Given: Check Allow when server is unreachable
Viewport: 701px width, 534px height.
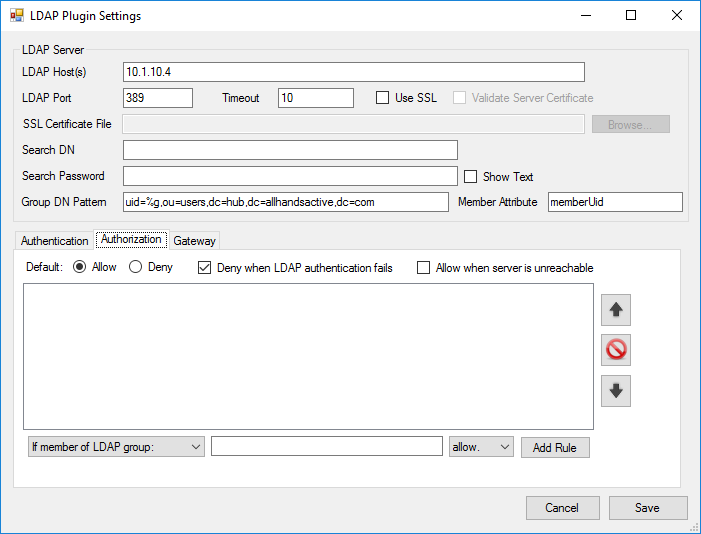Looking at the screenshot, I should [424, 268].
